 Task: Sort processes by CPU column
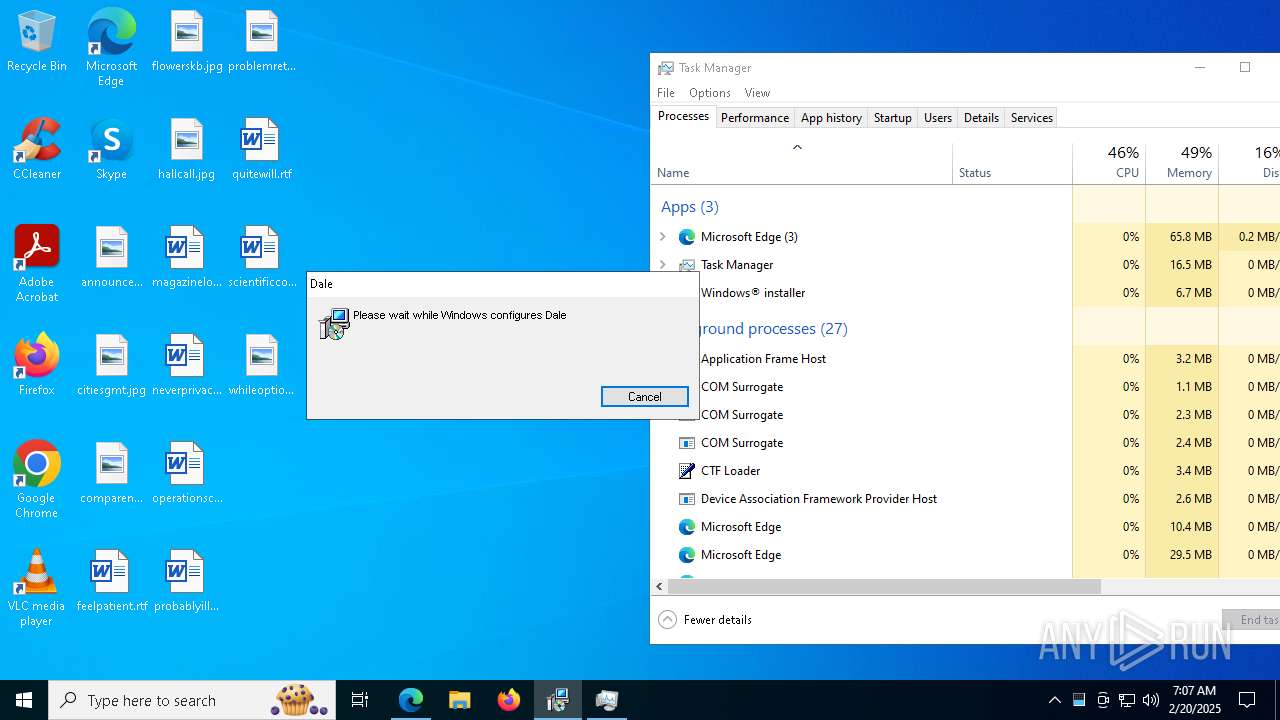pyautogui.click(x=1109, y=165)
